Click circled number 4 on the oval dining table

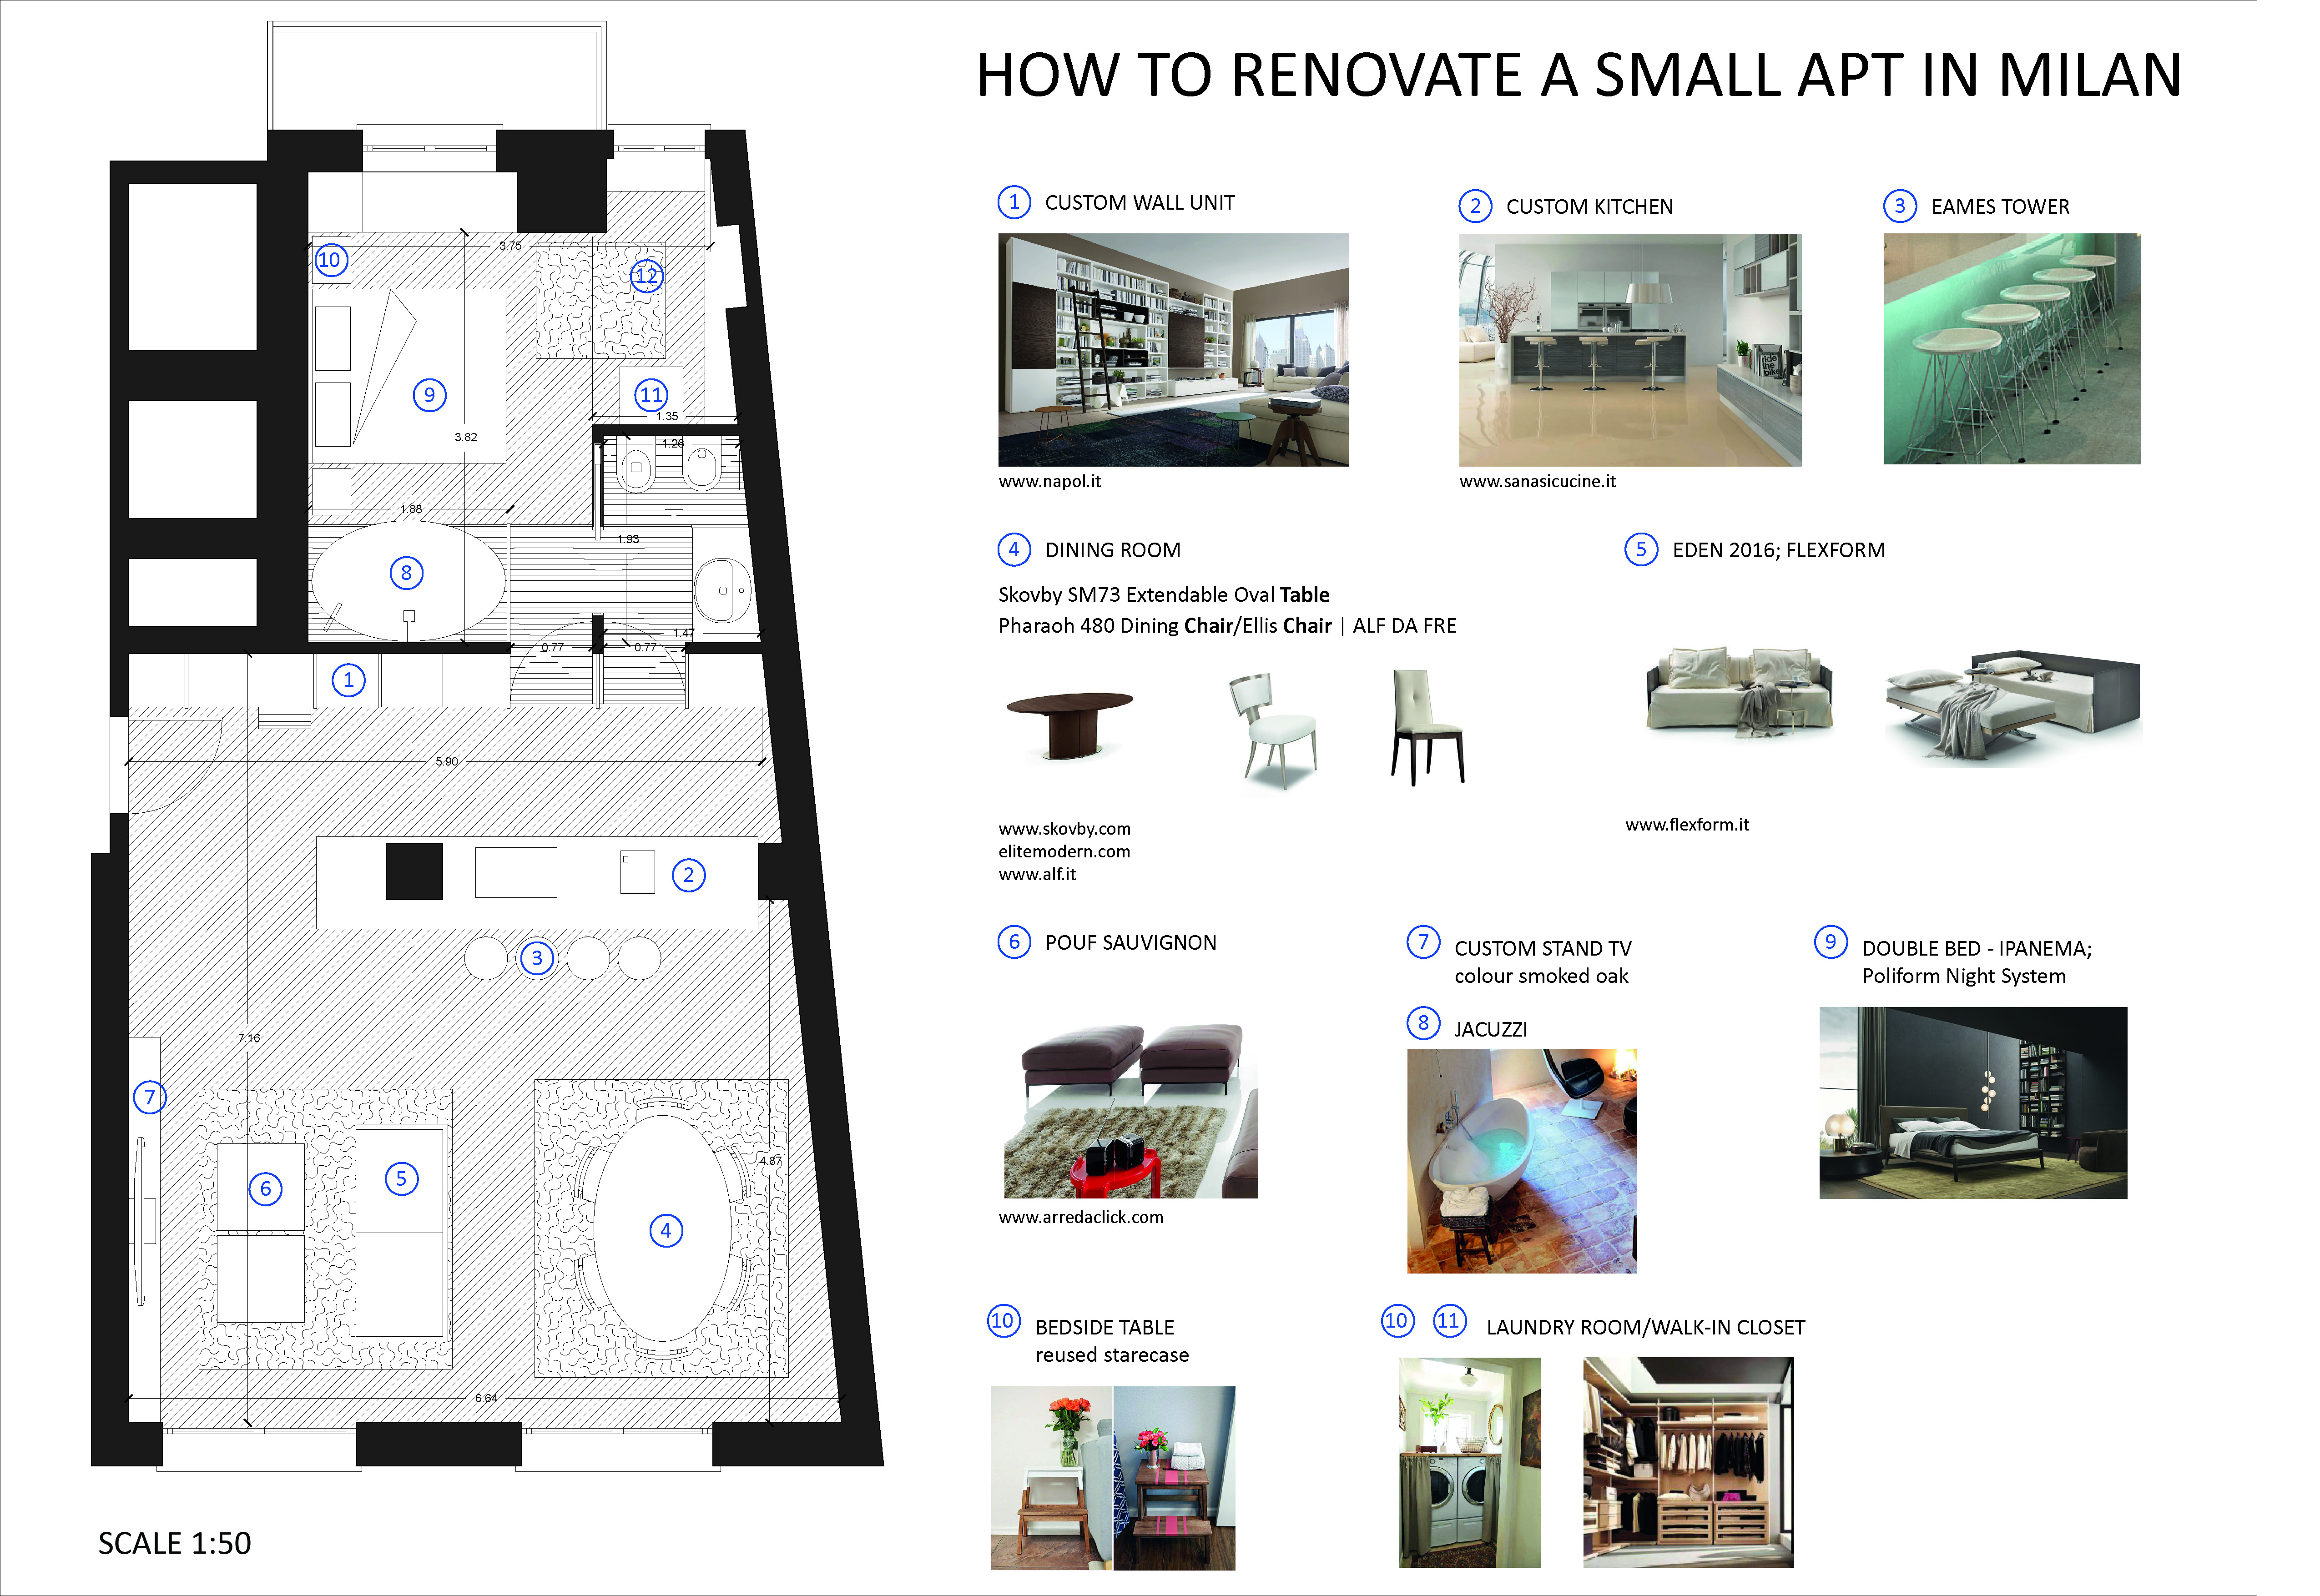(x=666, y=1231)
